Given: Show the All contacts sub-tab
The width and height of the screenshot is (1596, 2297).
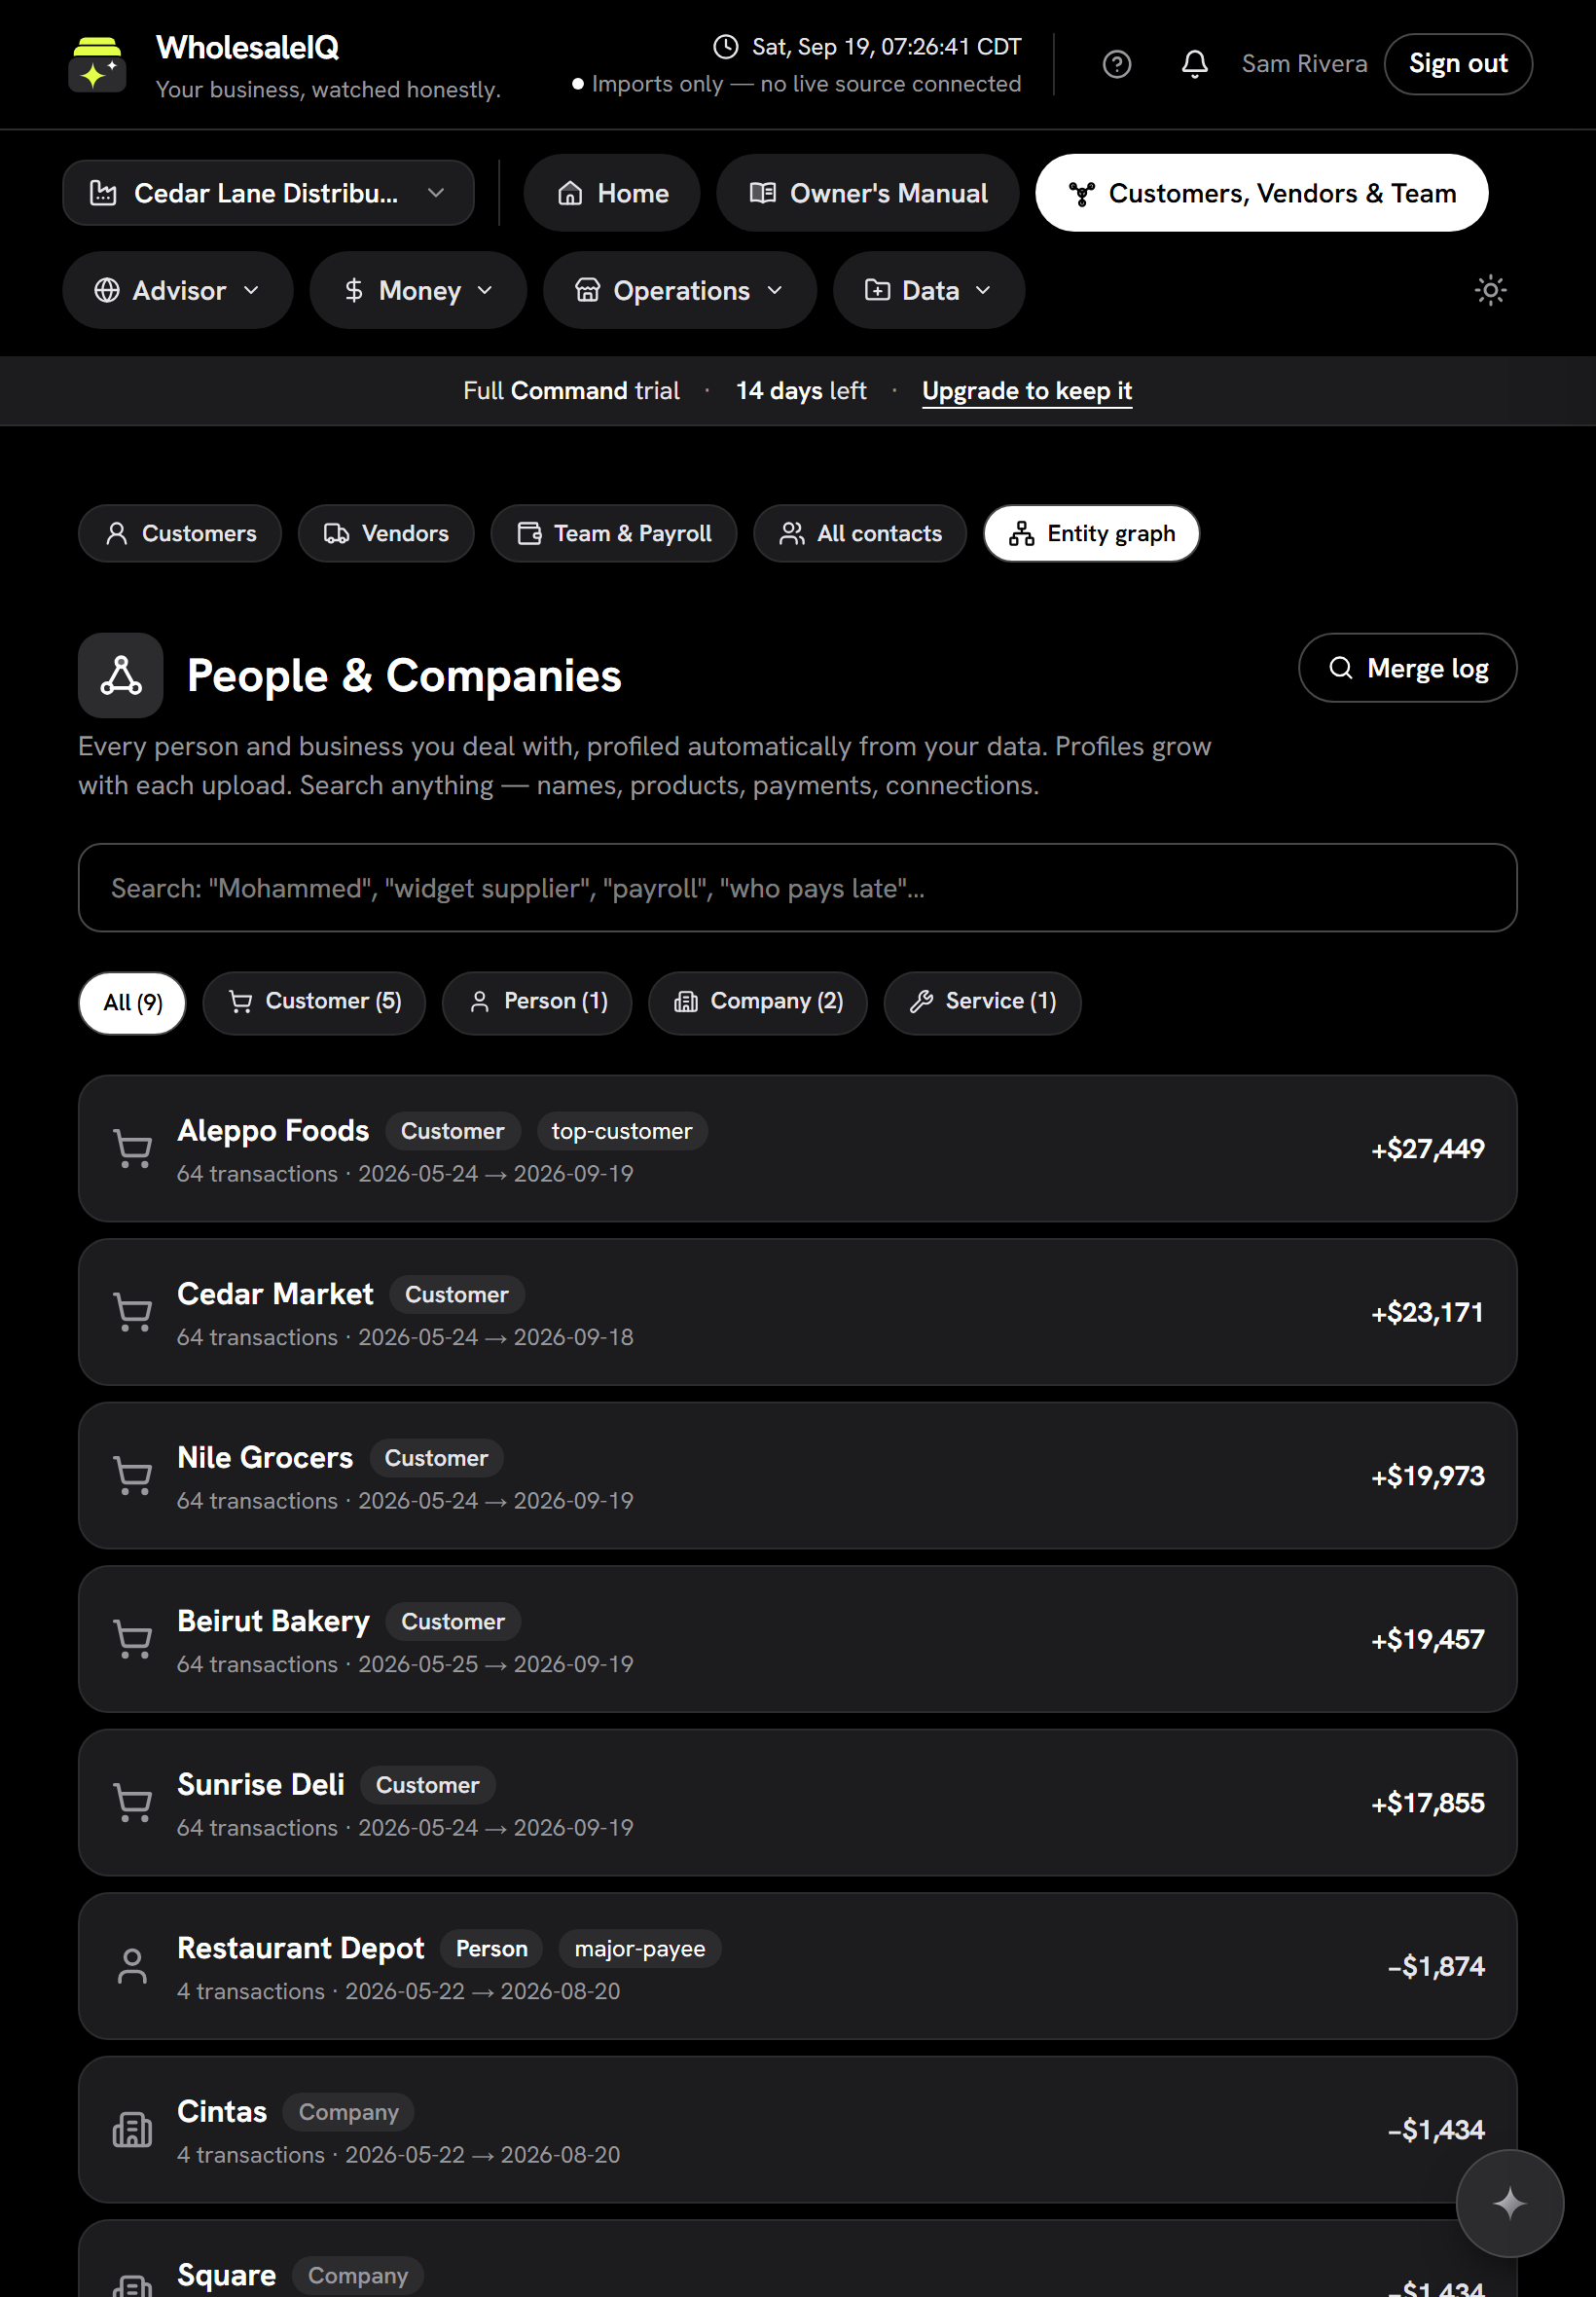Looking at the screenshot, I should 860,533.
